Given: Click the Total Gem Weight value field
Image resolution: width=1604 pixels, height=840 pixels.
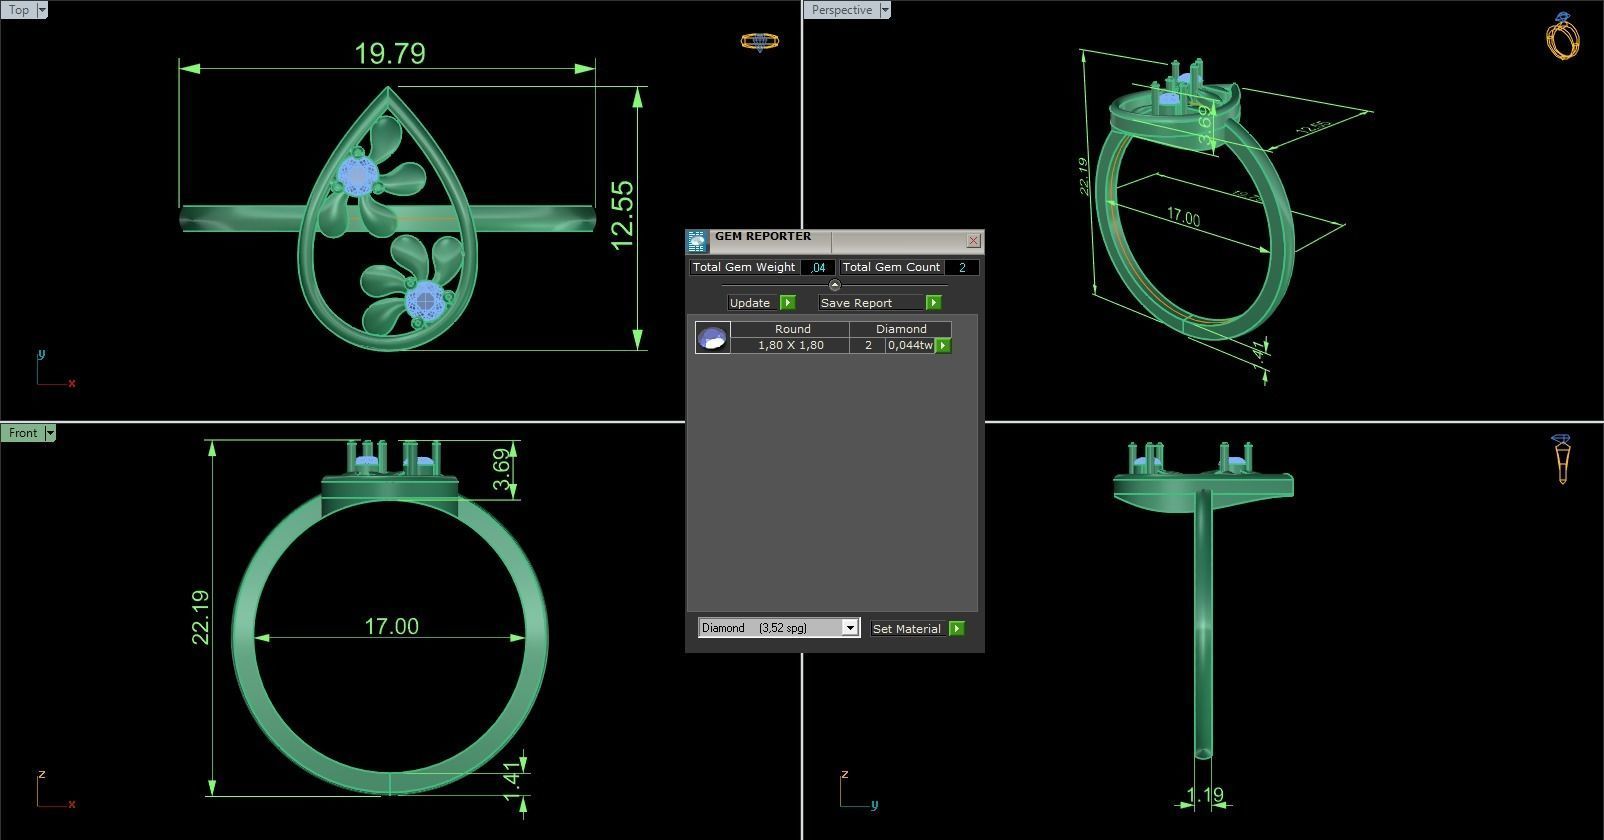Looking at the screenshot, I should pos(818,267).
